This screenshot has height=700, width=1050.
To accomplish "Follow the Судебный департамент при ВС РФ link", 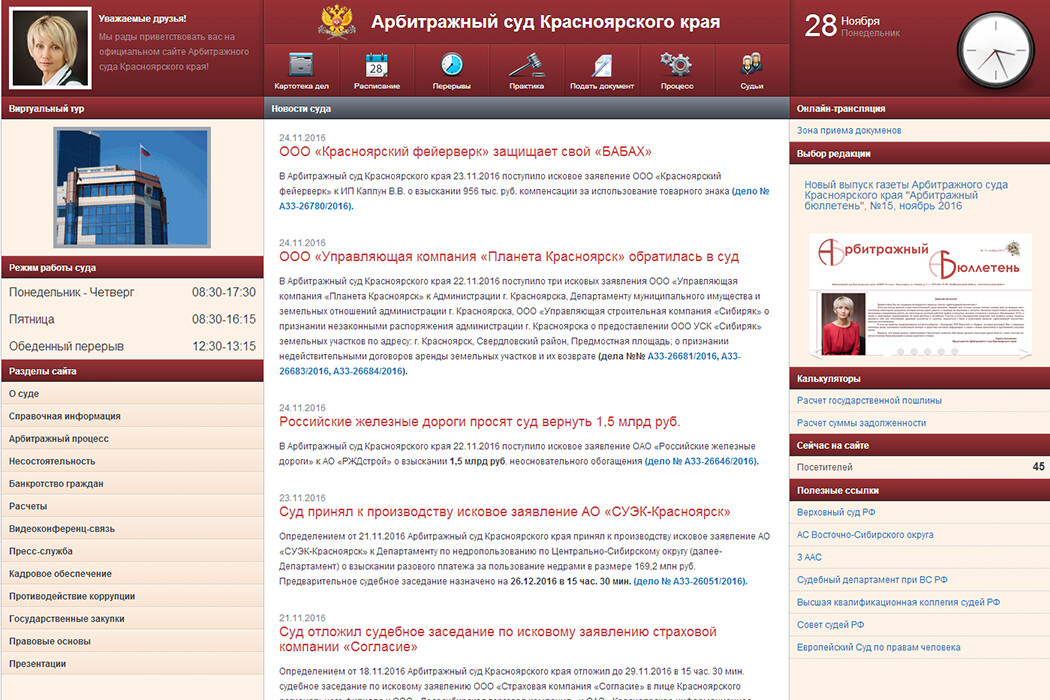I will 872,580.
